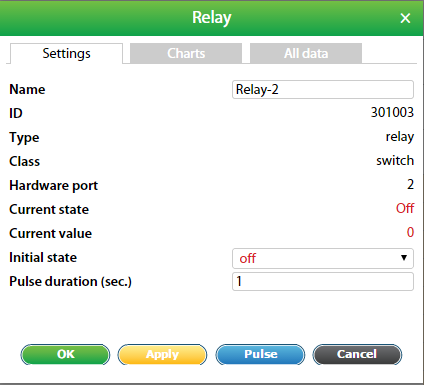
Task: Click the Name field containing Relay-2
Action: point(323,89)
